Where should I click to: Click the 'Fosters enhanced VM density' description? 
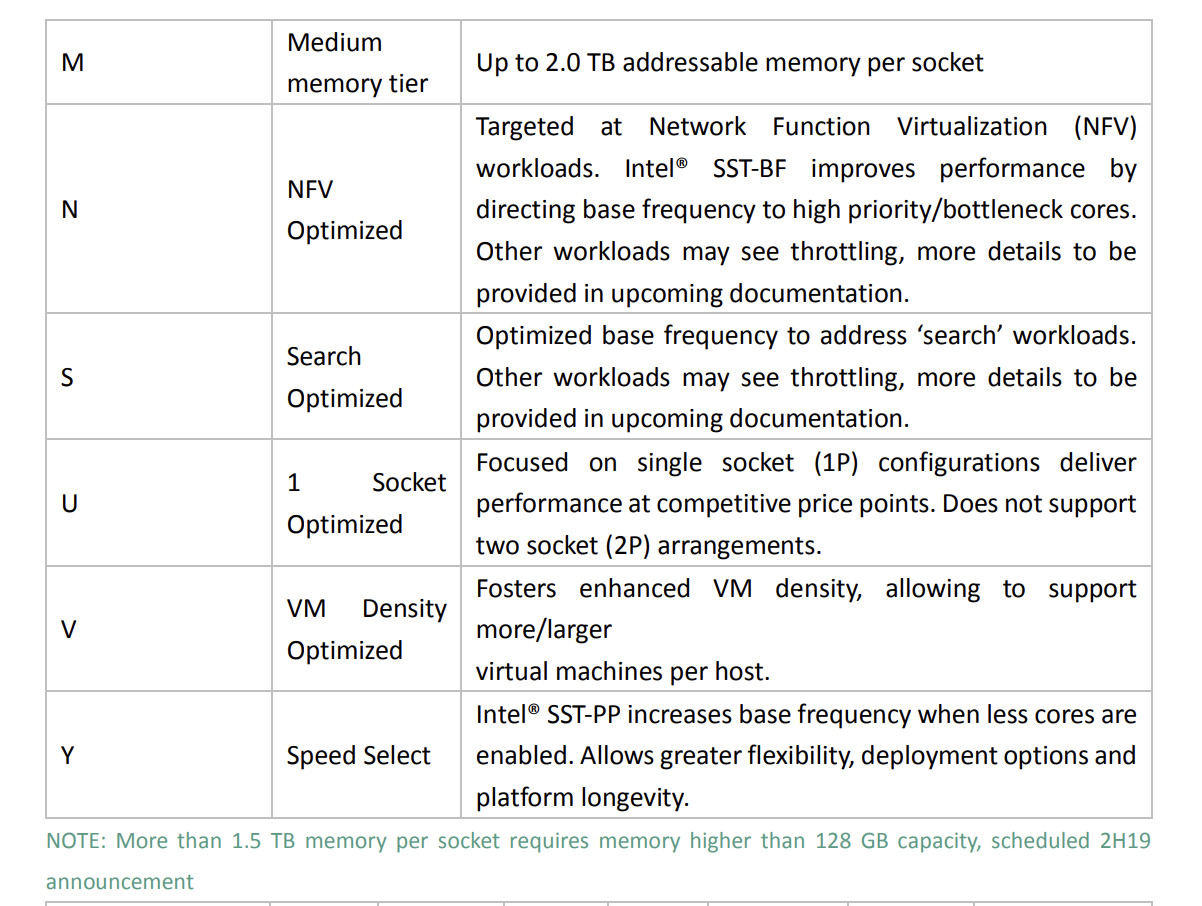pyautogui.click(x=668, y=589)
